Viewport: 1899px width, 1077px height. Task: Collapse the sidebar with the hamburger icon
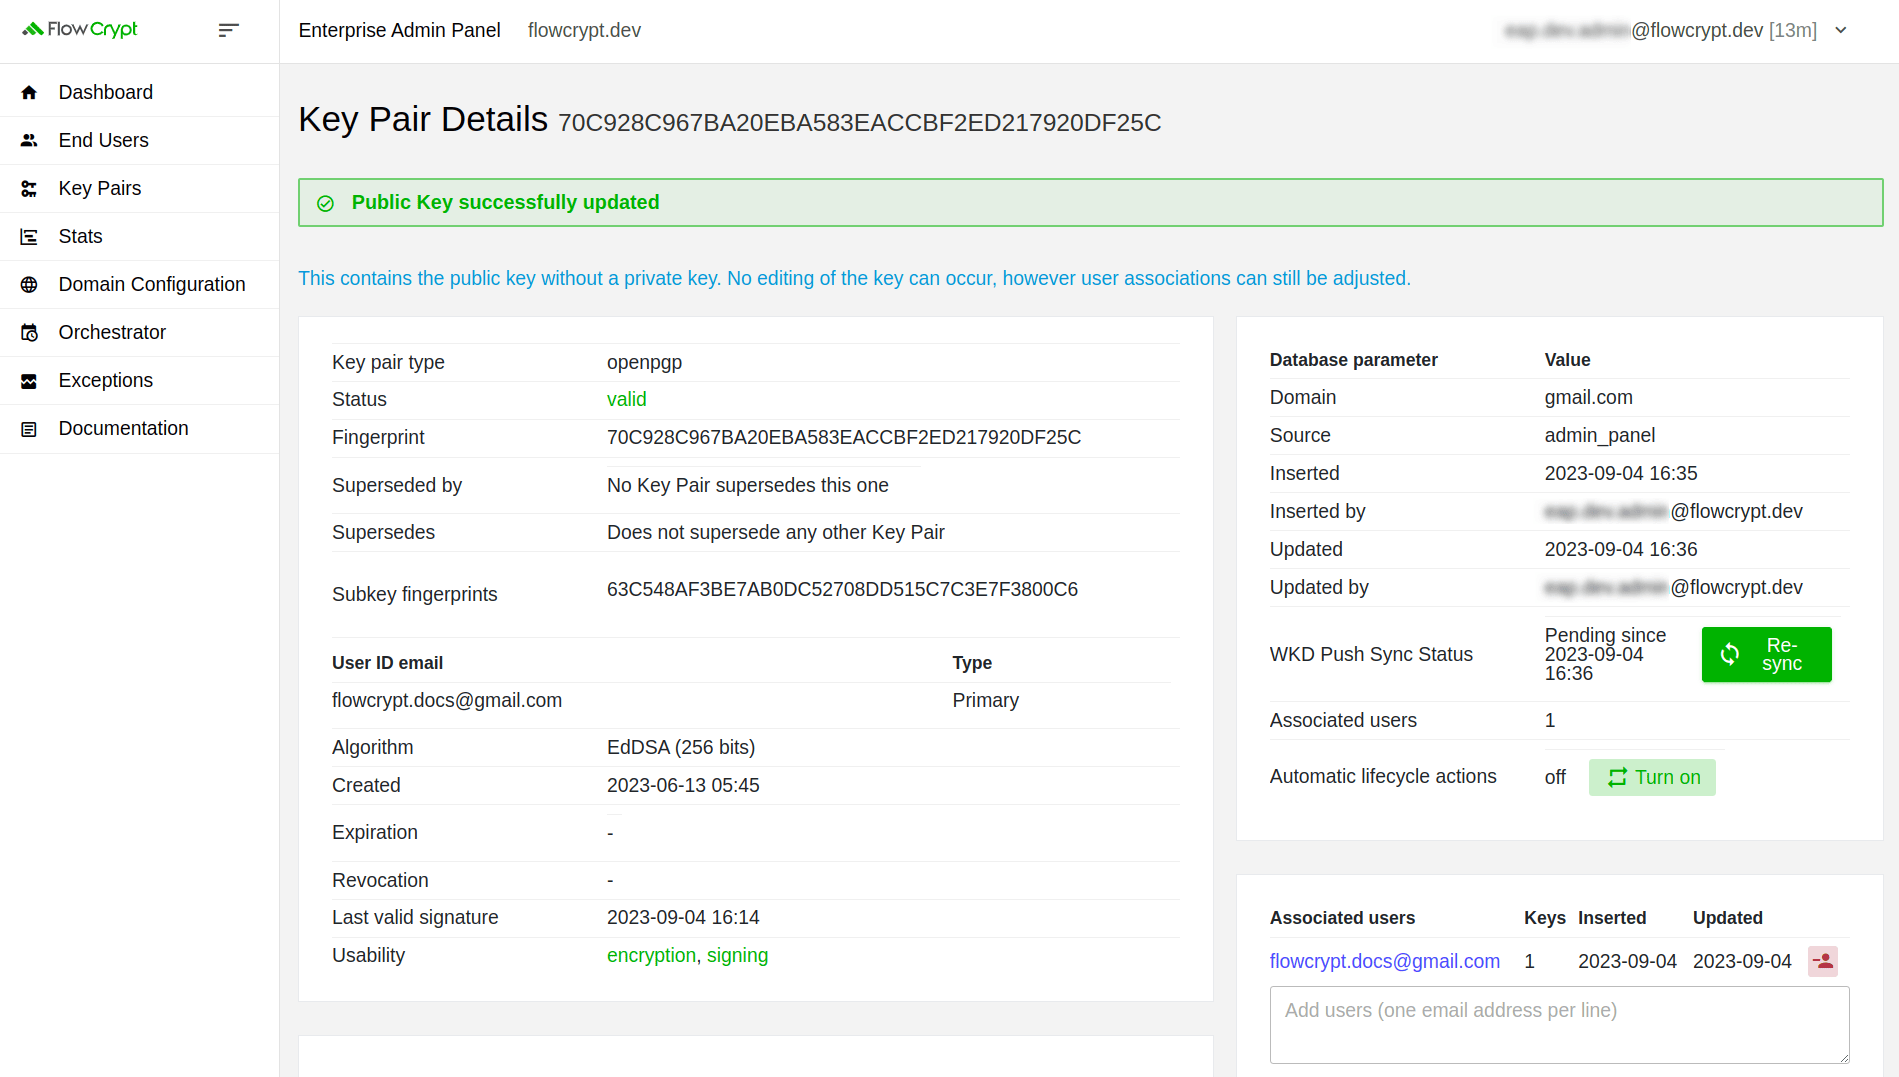click(228, 30)
